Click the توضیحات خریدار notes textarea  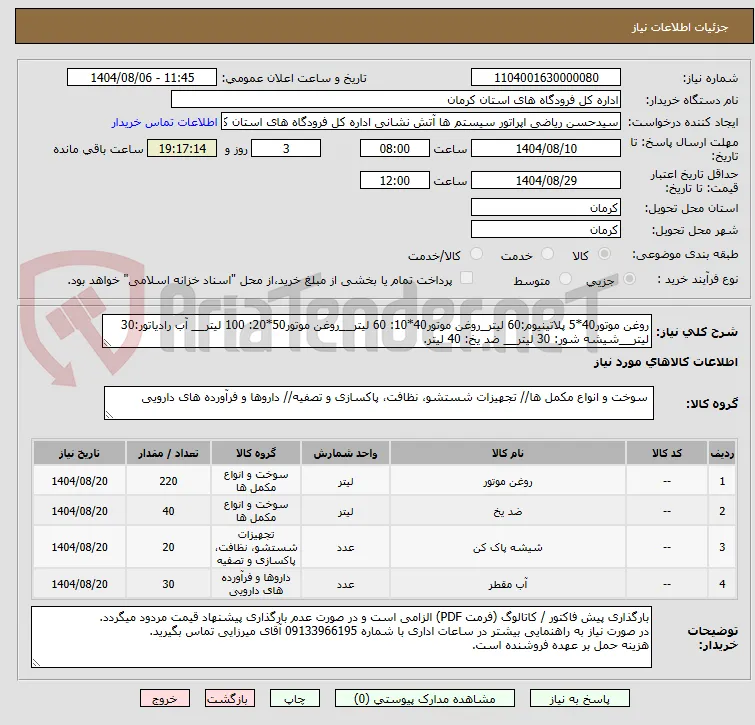341,637
